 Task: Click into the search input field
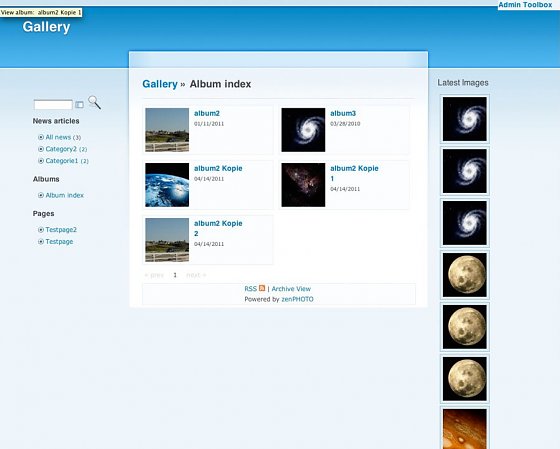[x=53, y=105]
